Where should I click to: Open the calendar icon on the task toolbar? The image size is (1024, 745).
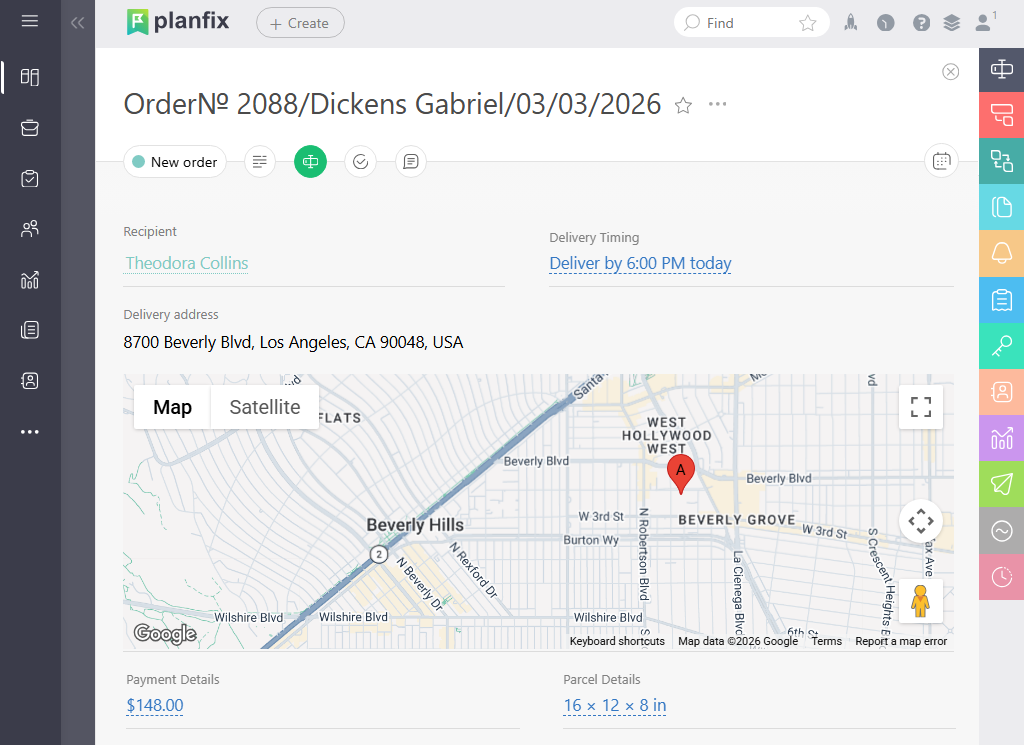pos(941,161)
